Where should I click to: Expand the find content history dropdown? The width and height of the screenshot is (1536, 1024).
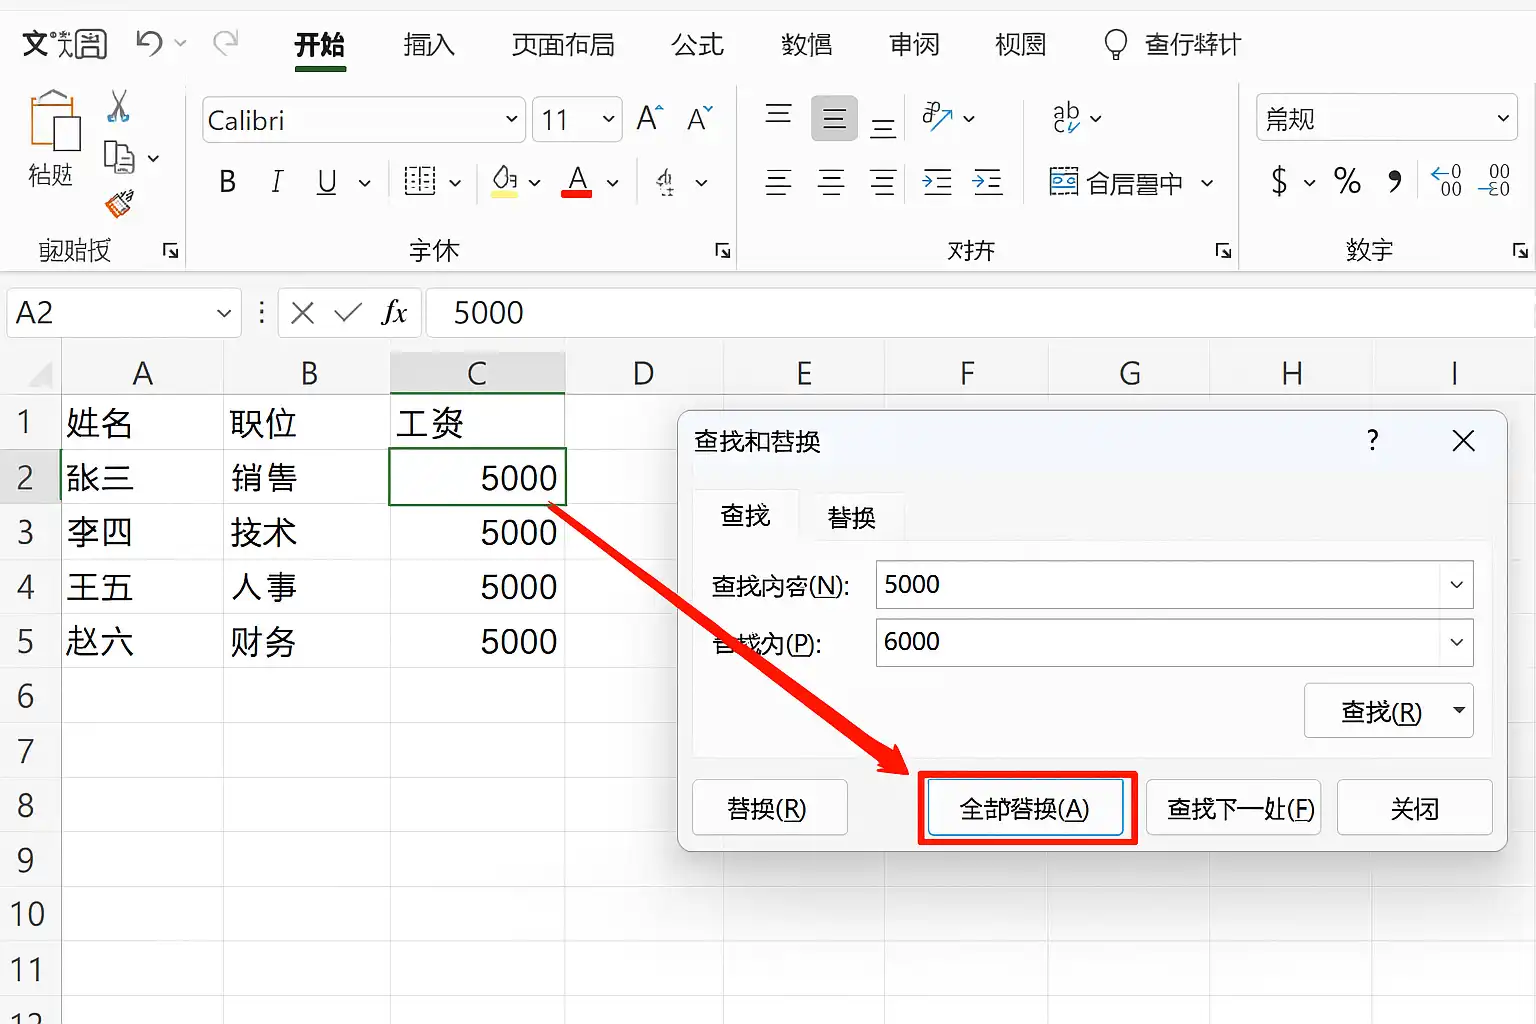(1456, 585)
